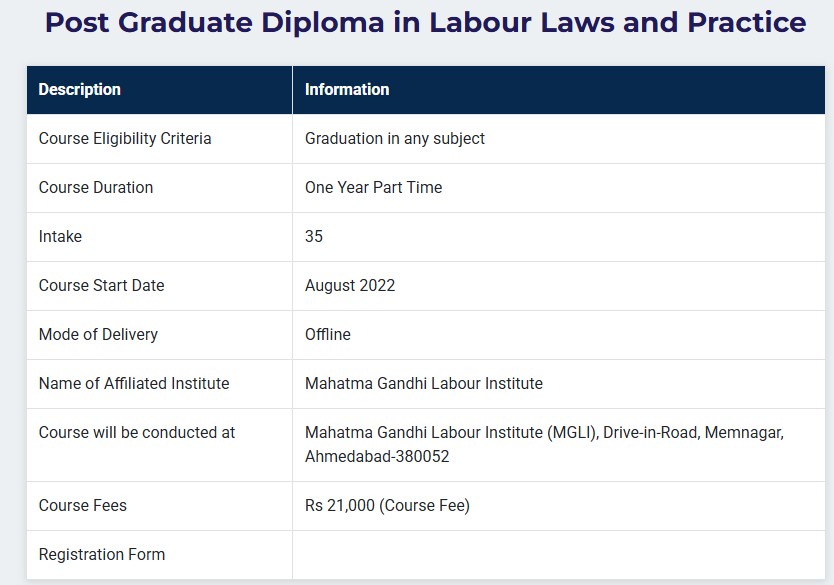The height and width of the screenshot is (585, 834).
Task: Click the Graduation in any subject cell
Action: 395,138
